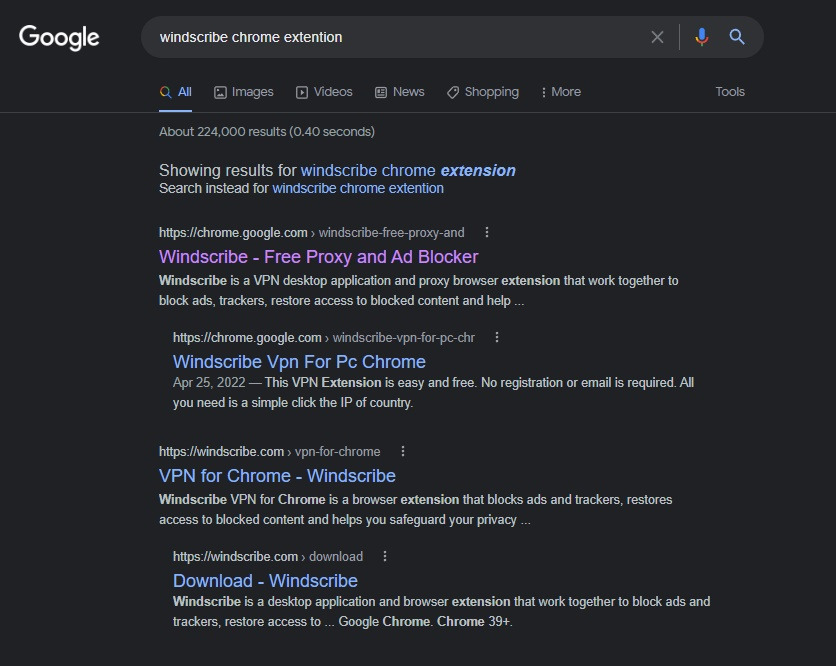Open options menu for windscribe-free-proxy-and result

point(487,232)
